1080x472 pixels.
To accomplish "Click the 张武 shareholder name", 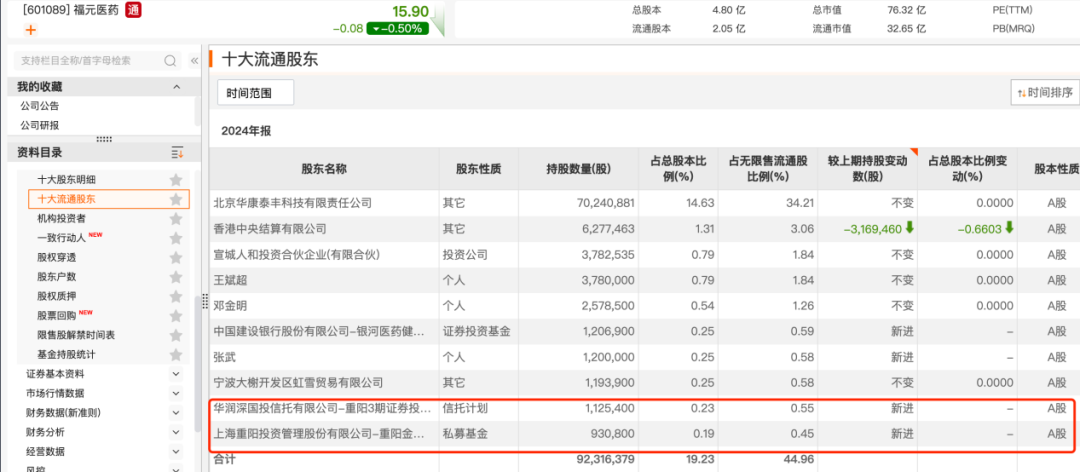I will (225, 357).
